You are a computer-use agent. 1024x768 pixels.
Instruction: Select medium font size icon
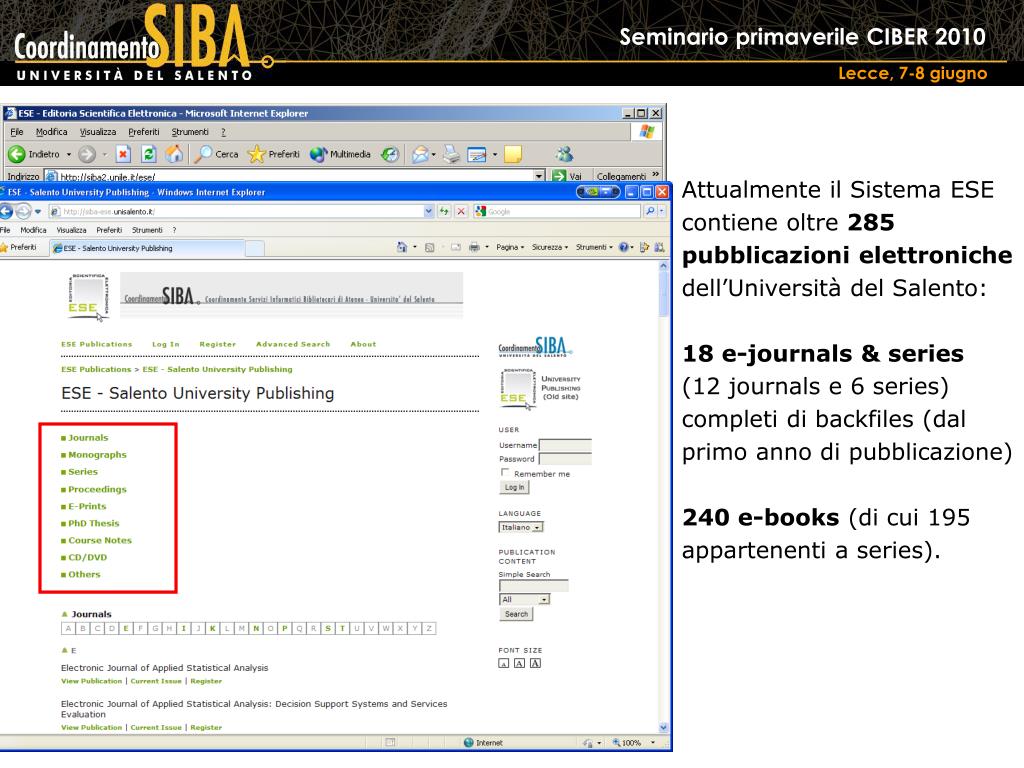click(x=519, y=664)
